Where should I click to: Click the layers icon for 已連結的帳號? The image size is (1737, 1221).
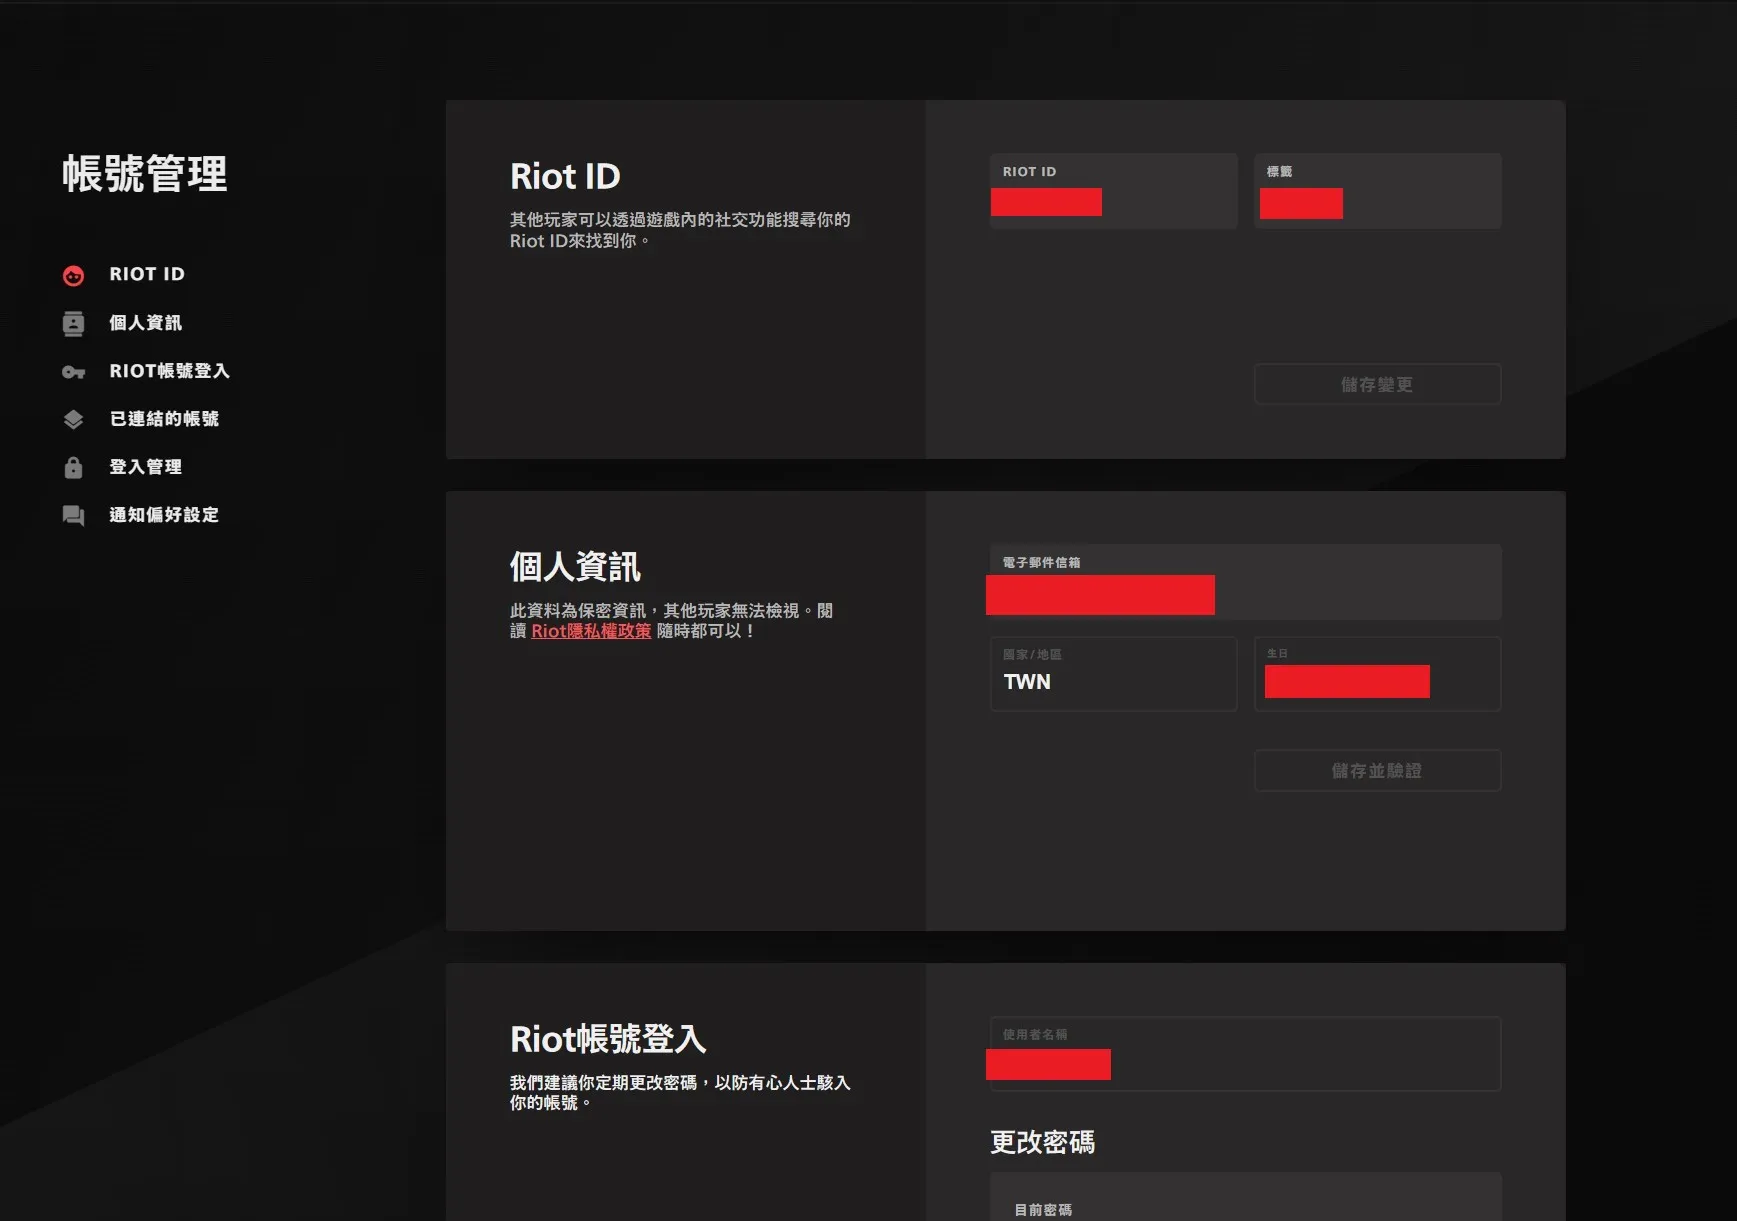[73, 419]
